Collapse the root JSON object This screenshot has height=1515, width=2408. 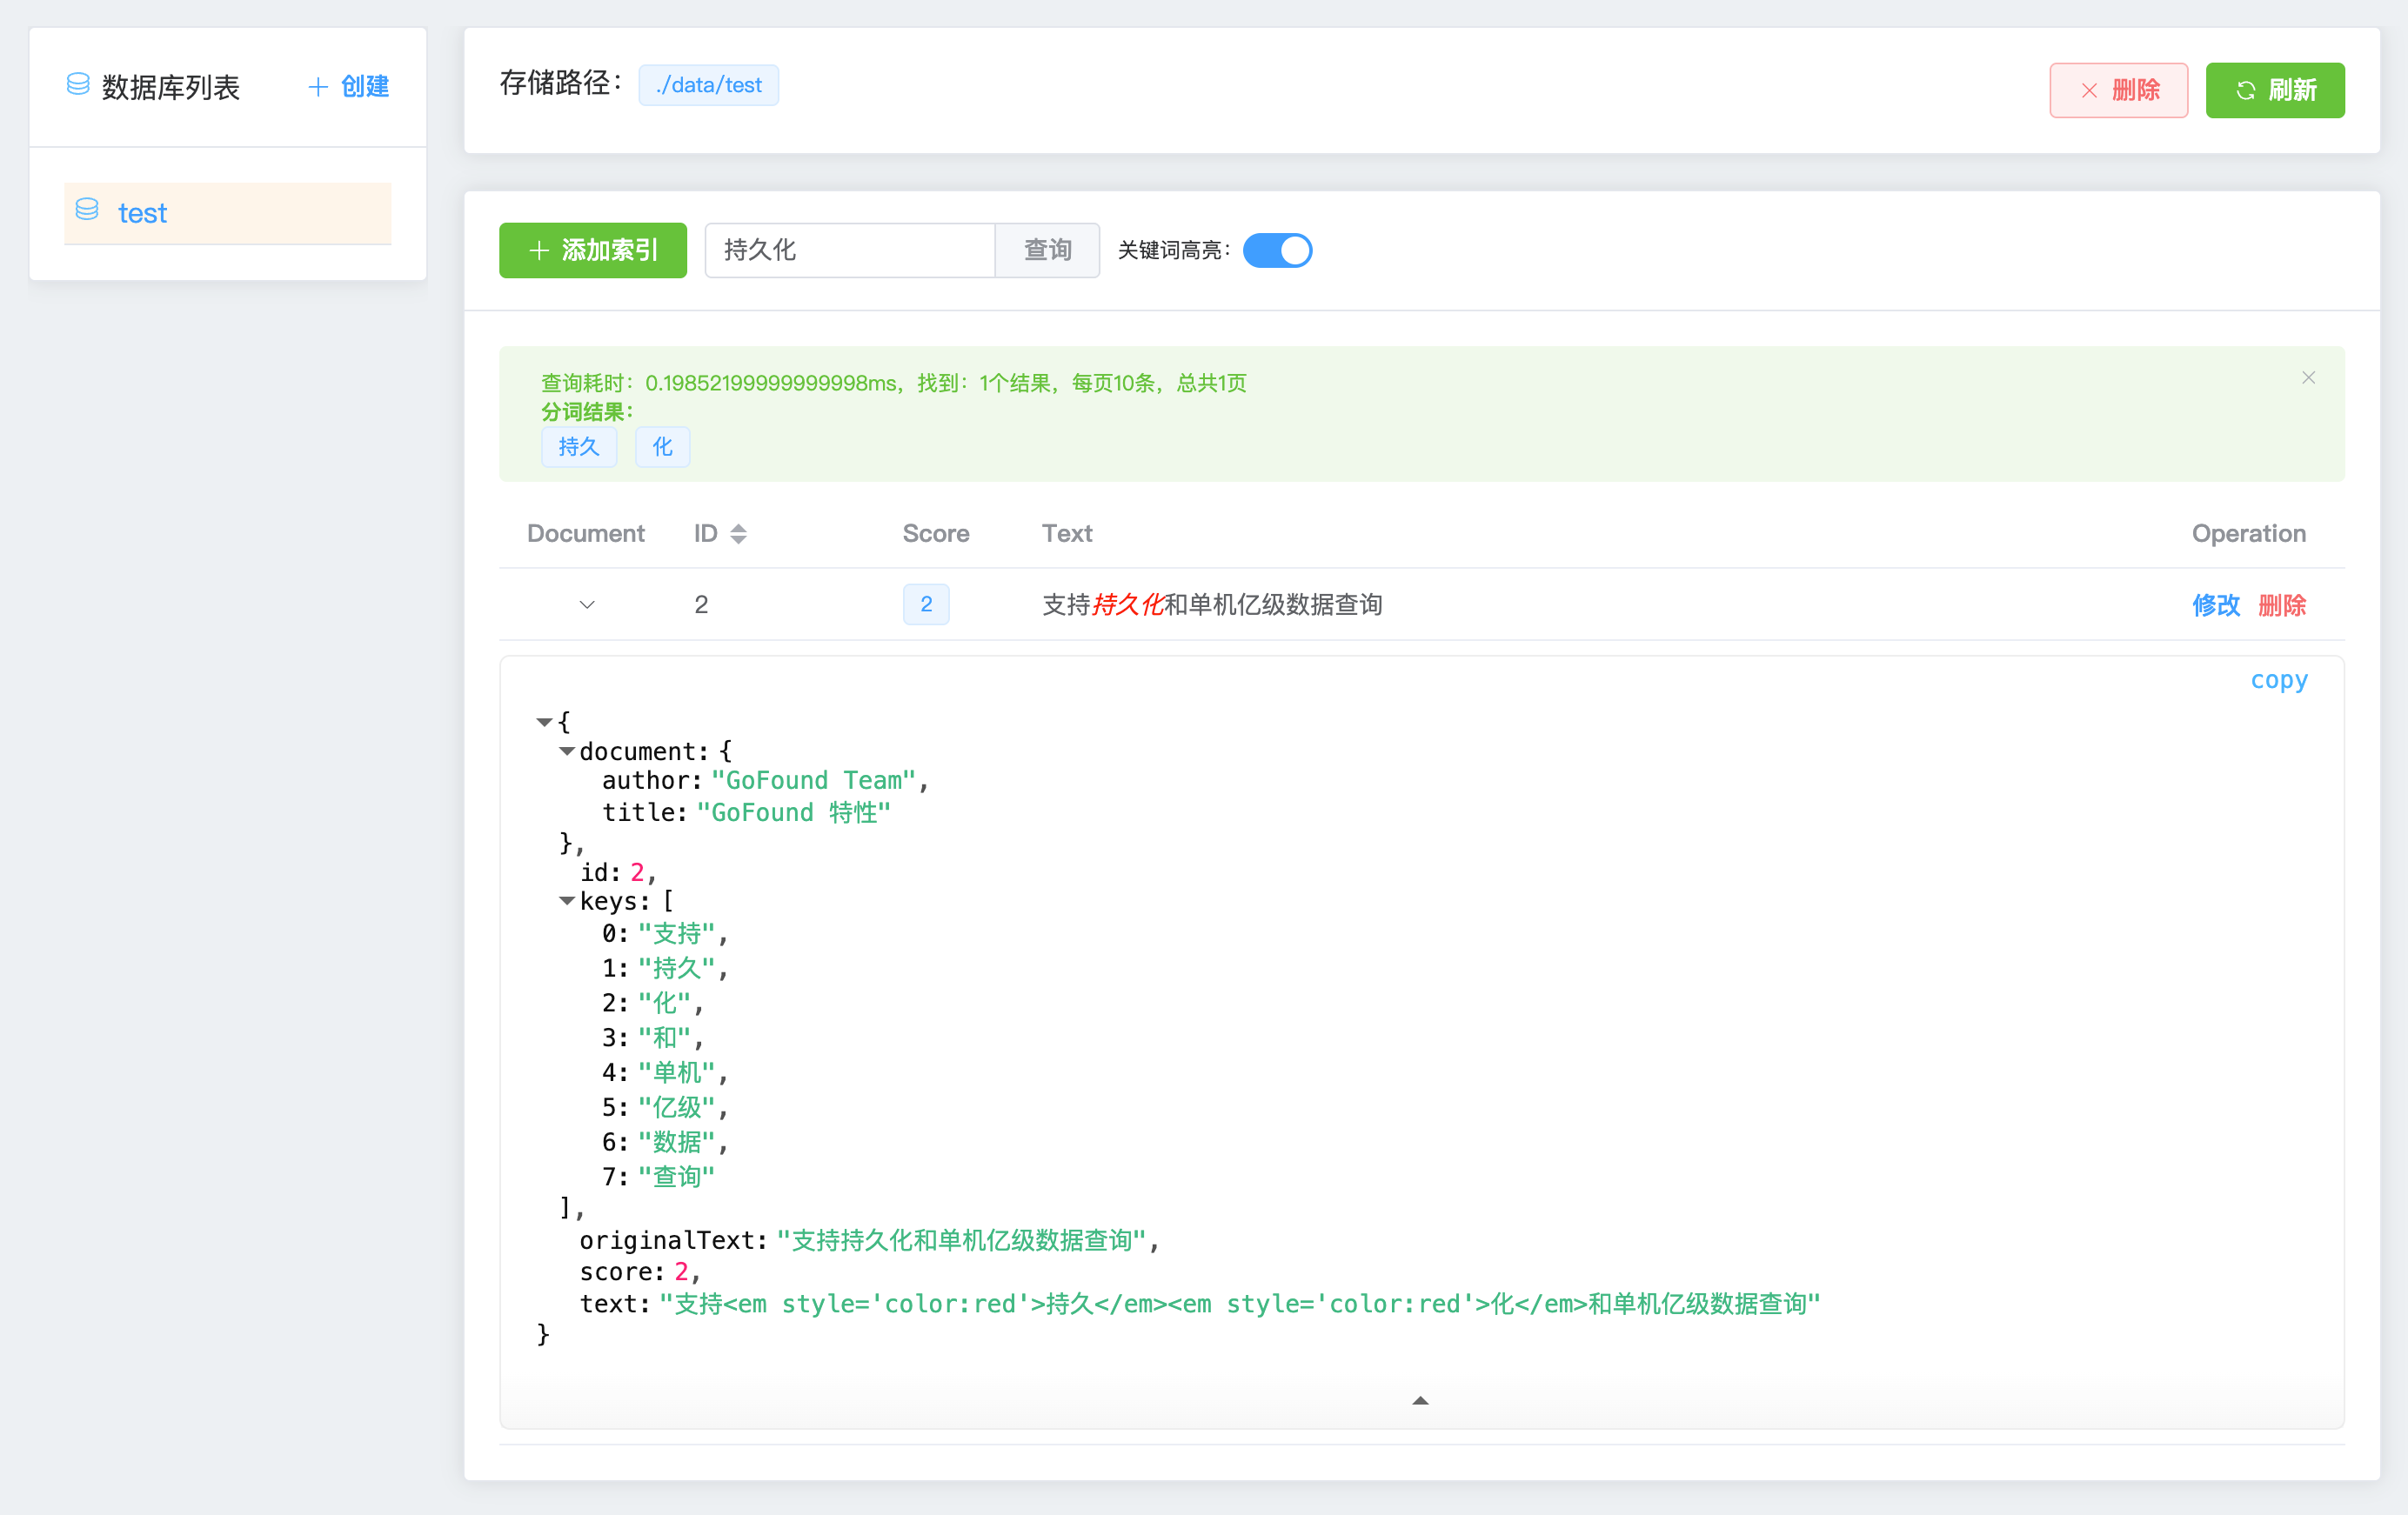click(x=544, y=721)
